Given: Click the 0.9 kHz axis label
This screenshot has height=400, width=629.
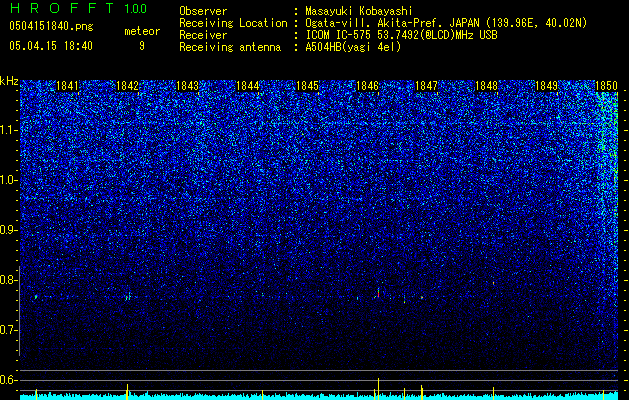Looking at the screenshot, I should click(x=9, y=230).
